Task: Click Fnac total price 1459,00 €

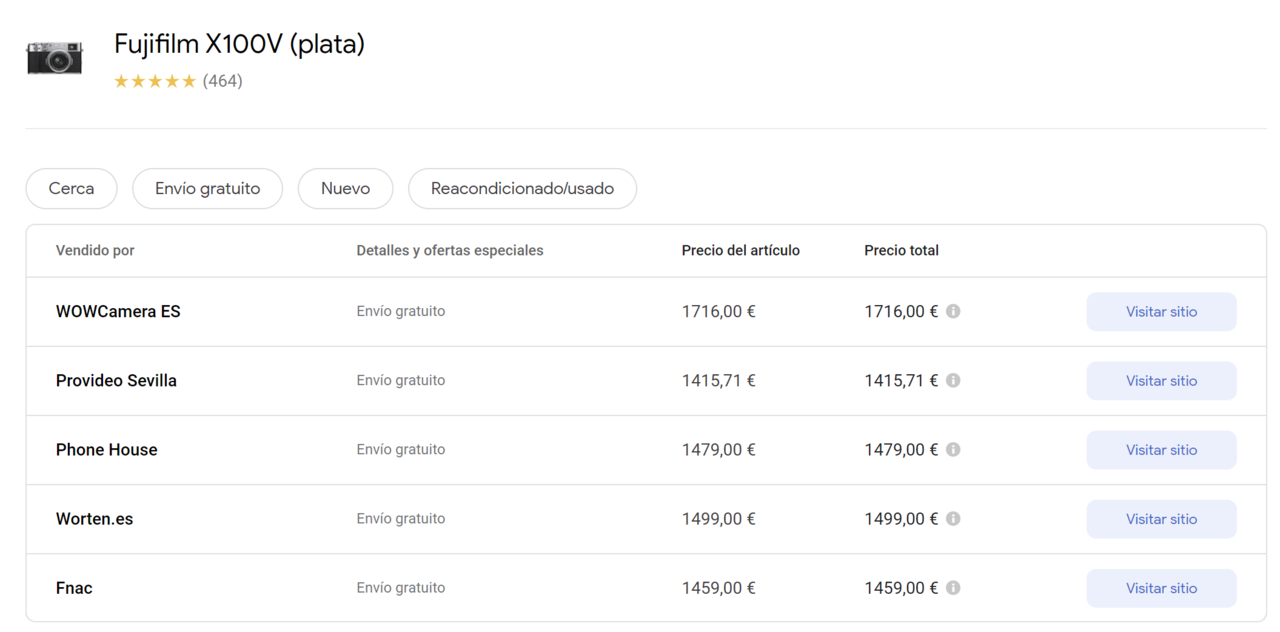Action: coord(902,587)
